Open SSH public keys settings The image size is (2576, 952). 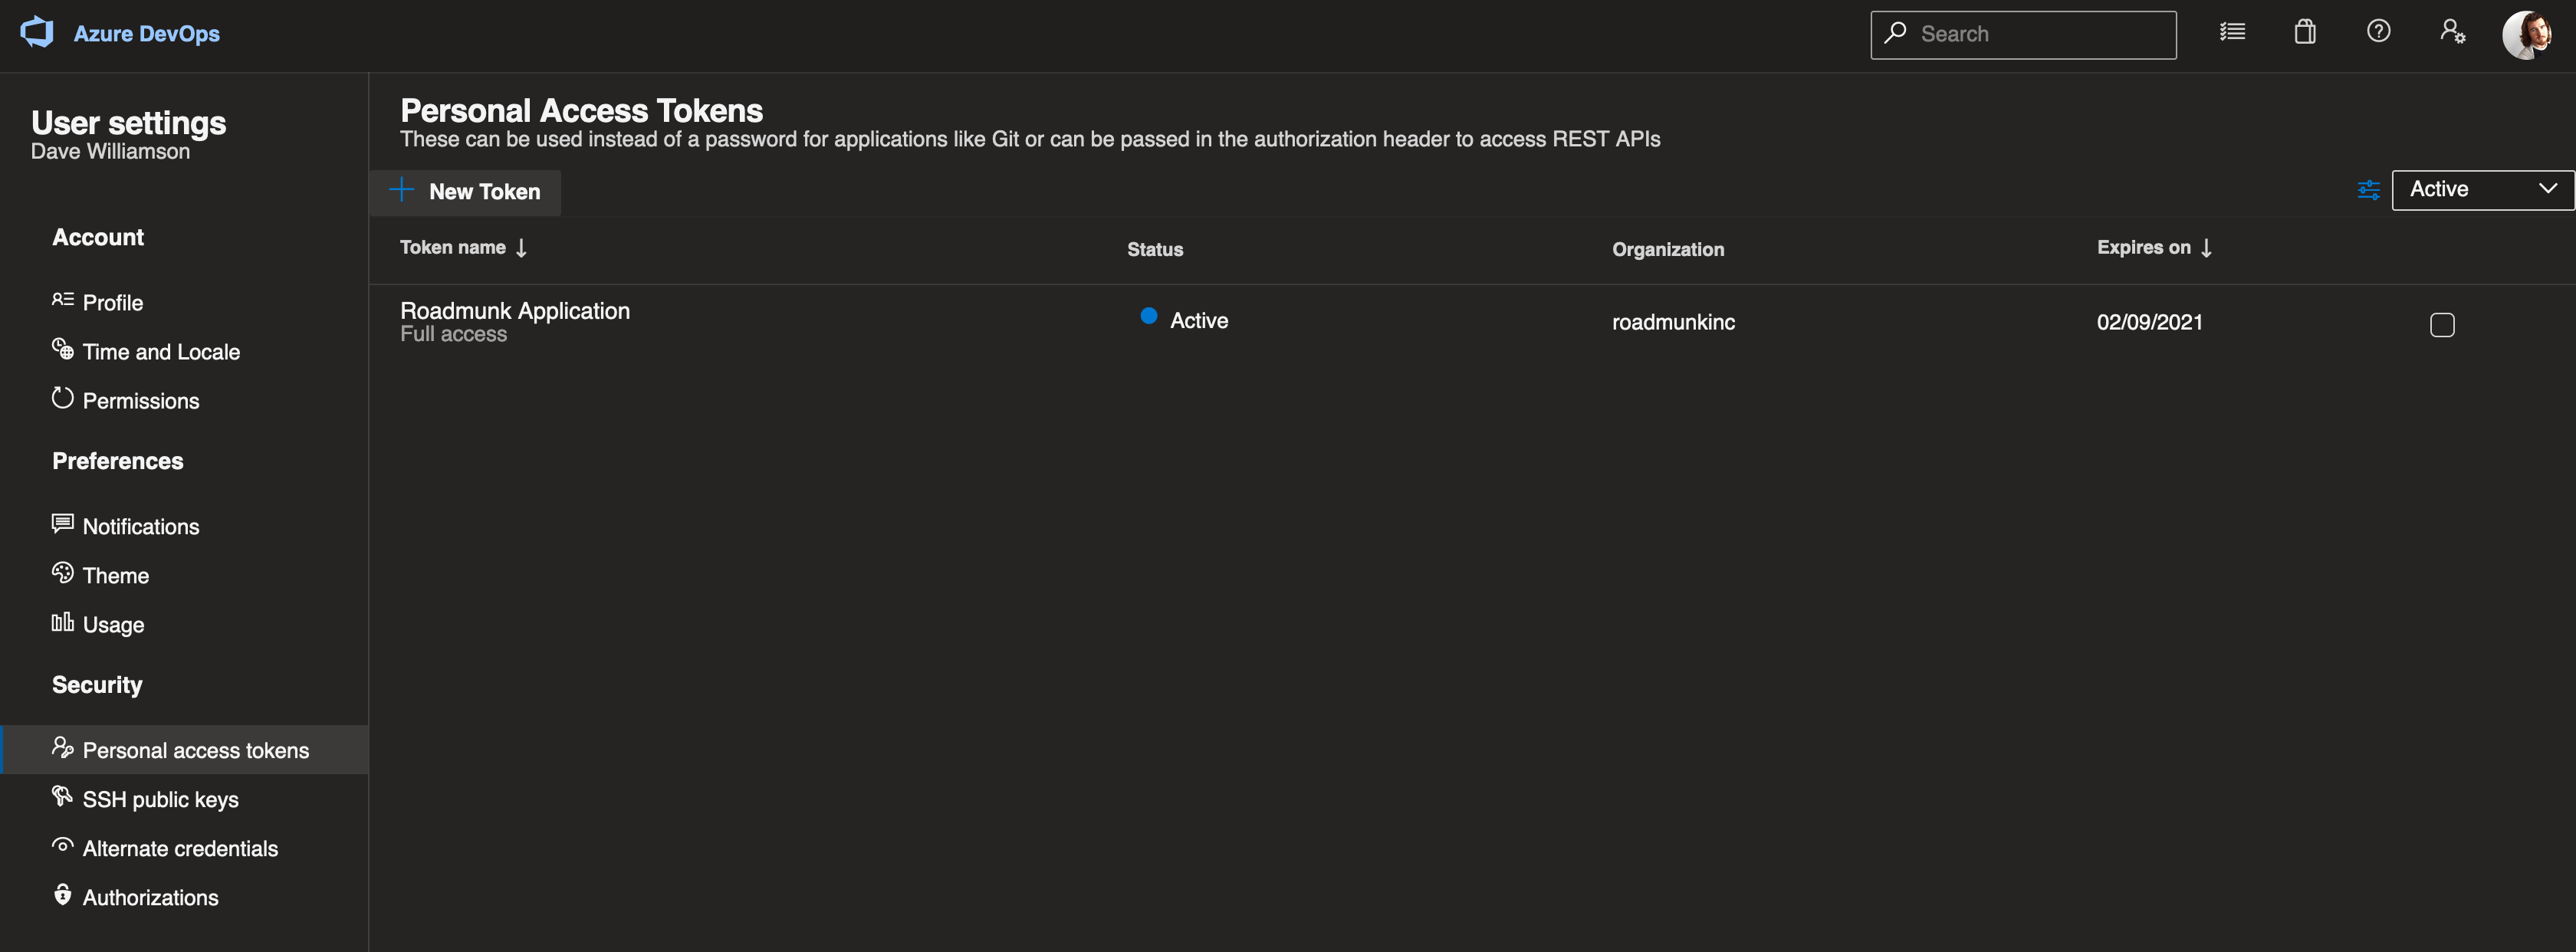(x=160, y=799)
